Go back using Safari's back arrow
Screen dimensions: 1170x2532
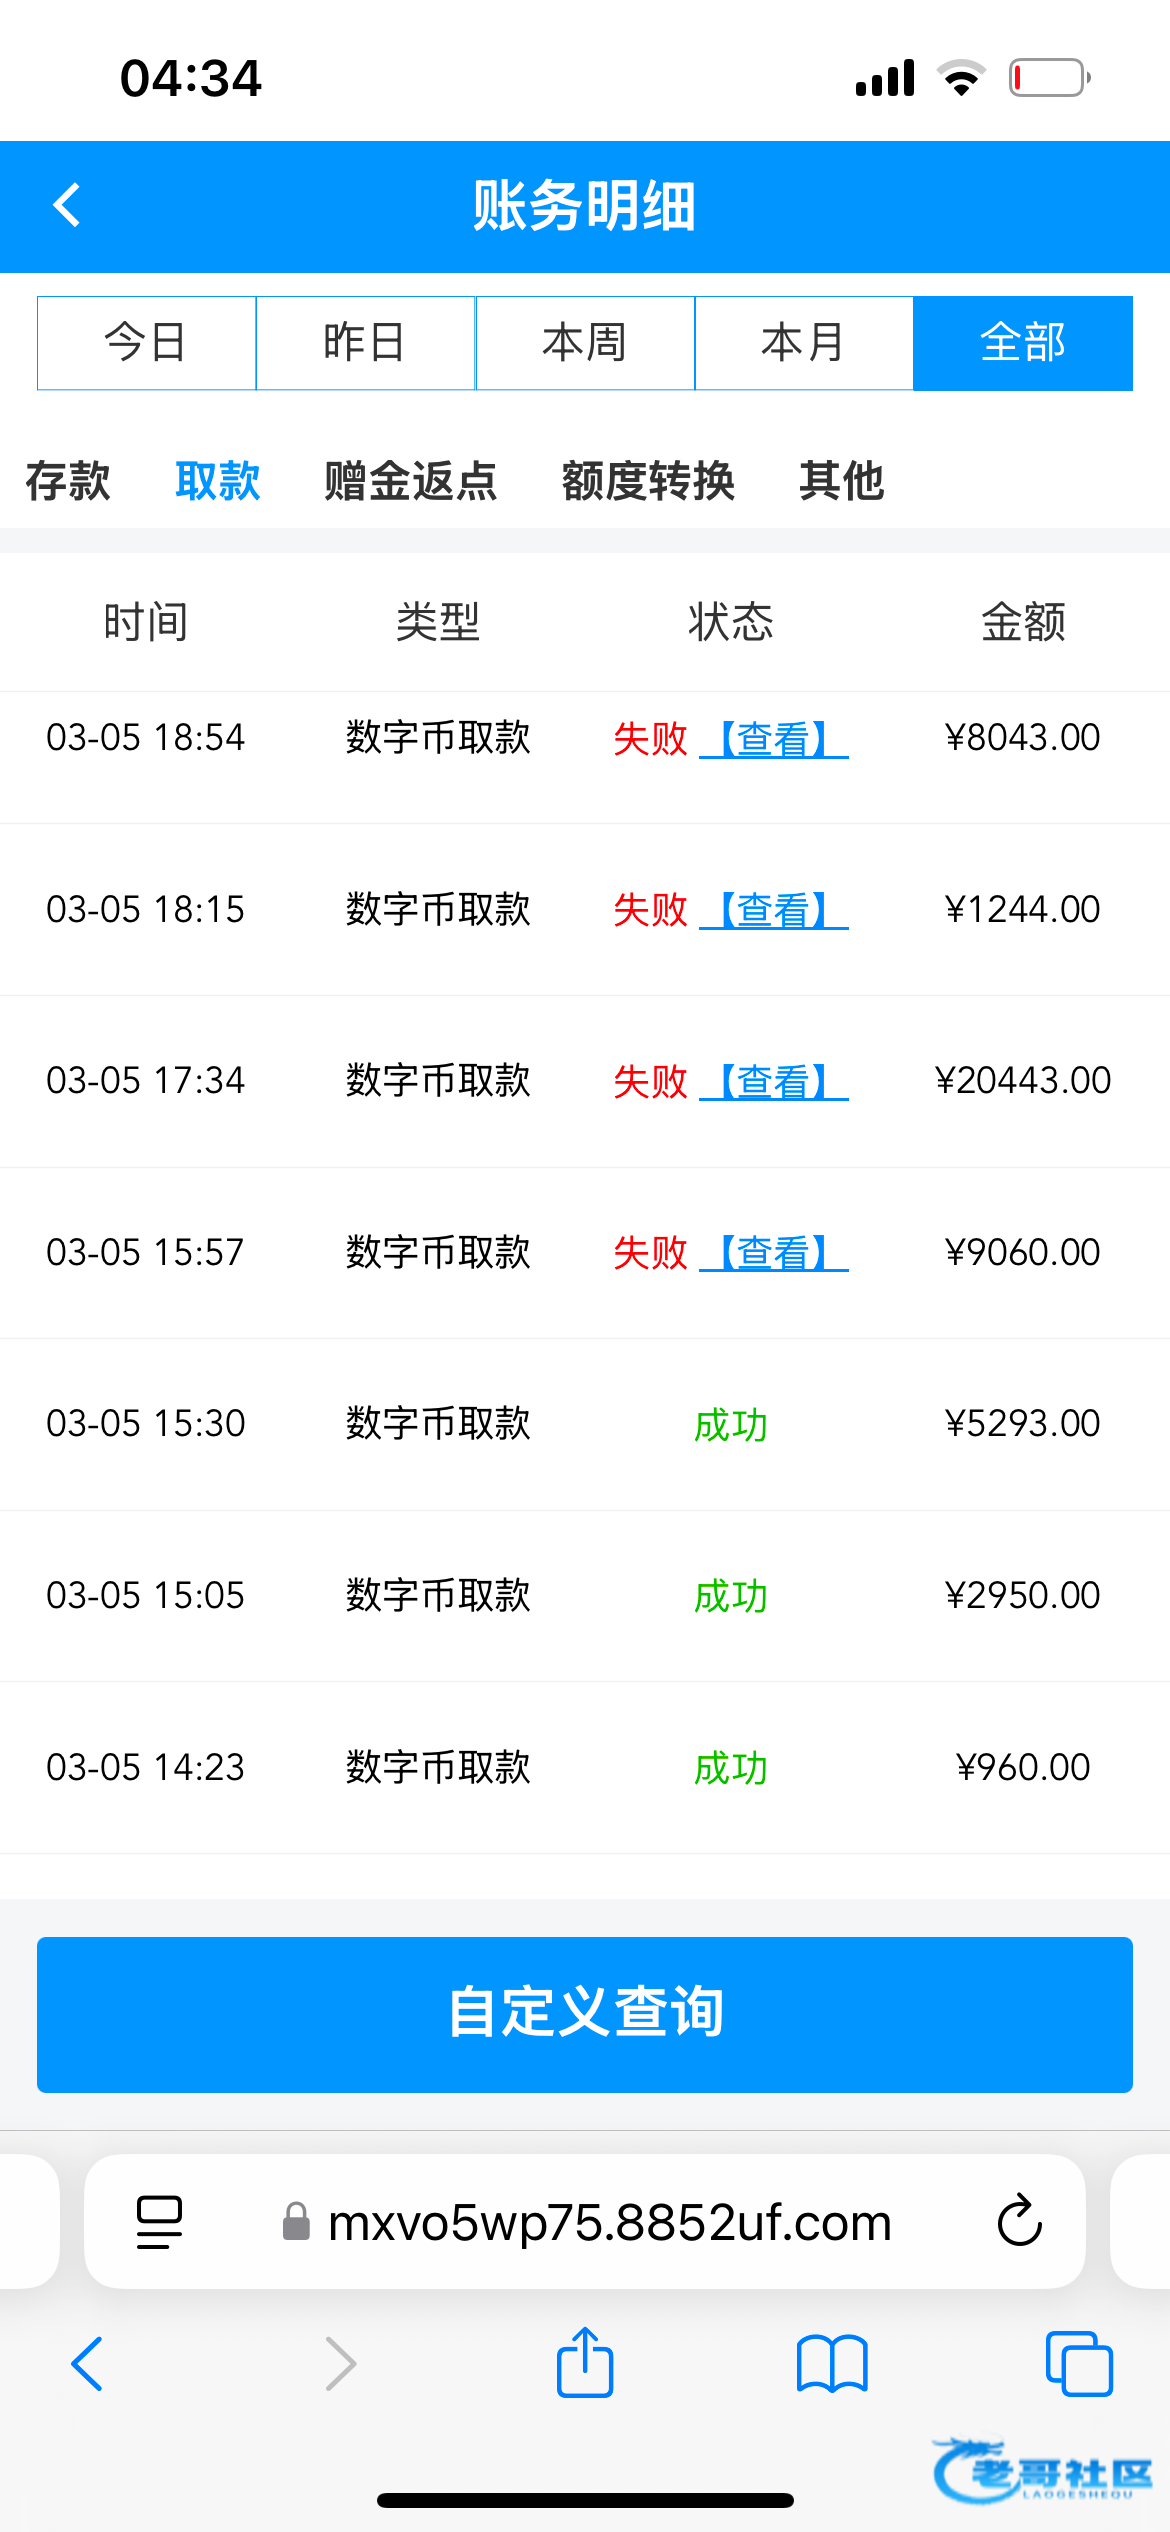(88, 2364)
